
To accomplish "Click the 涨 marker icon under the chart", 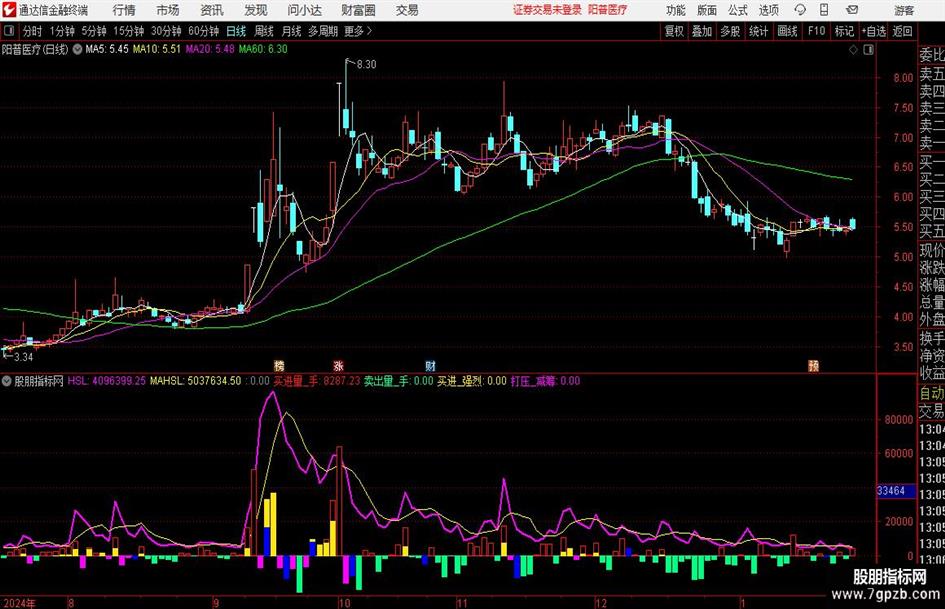I will tap(339, 365).
